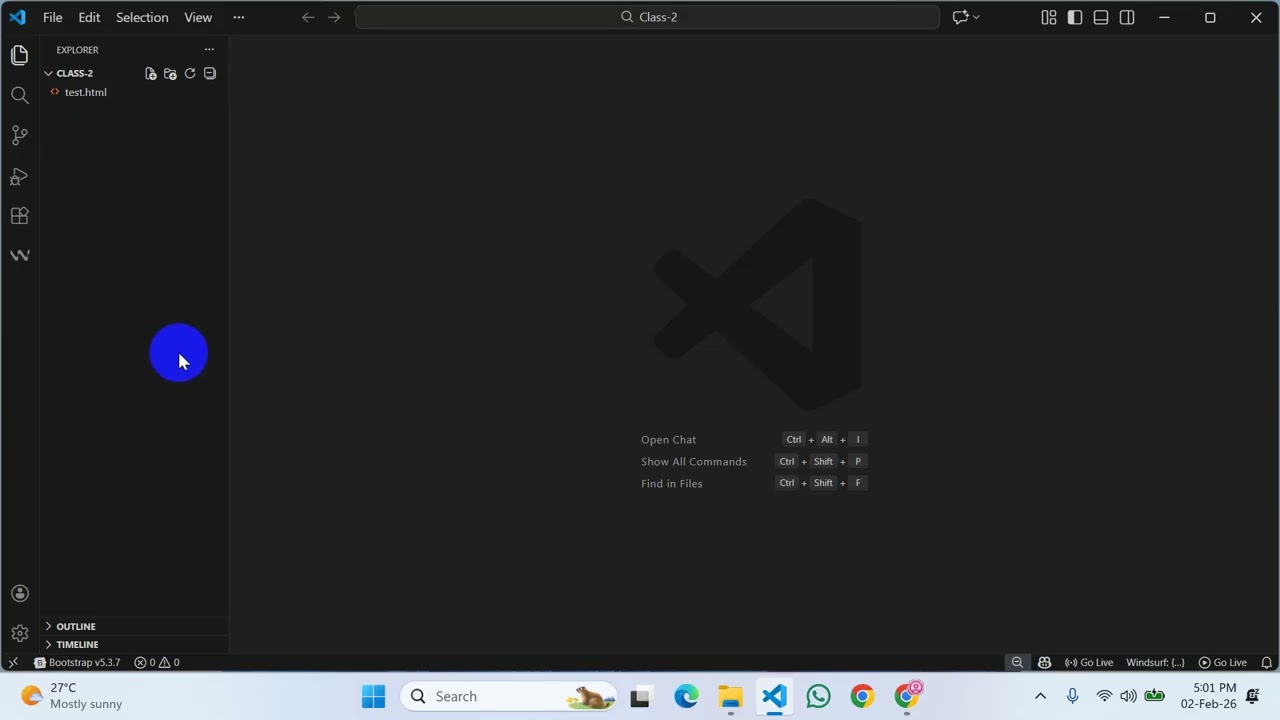Screen dimensions: 1280x720
Task: Click the Class-2 command center search box
Action: click(x=647, y=17)
